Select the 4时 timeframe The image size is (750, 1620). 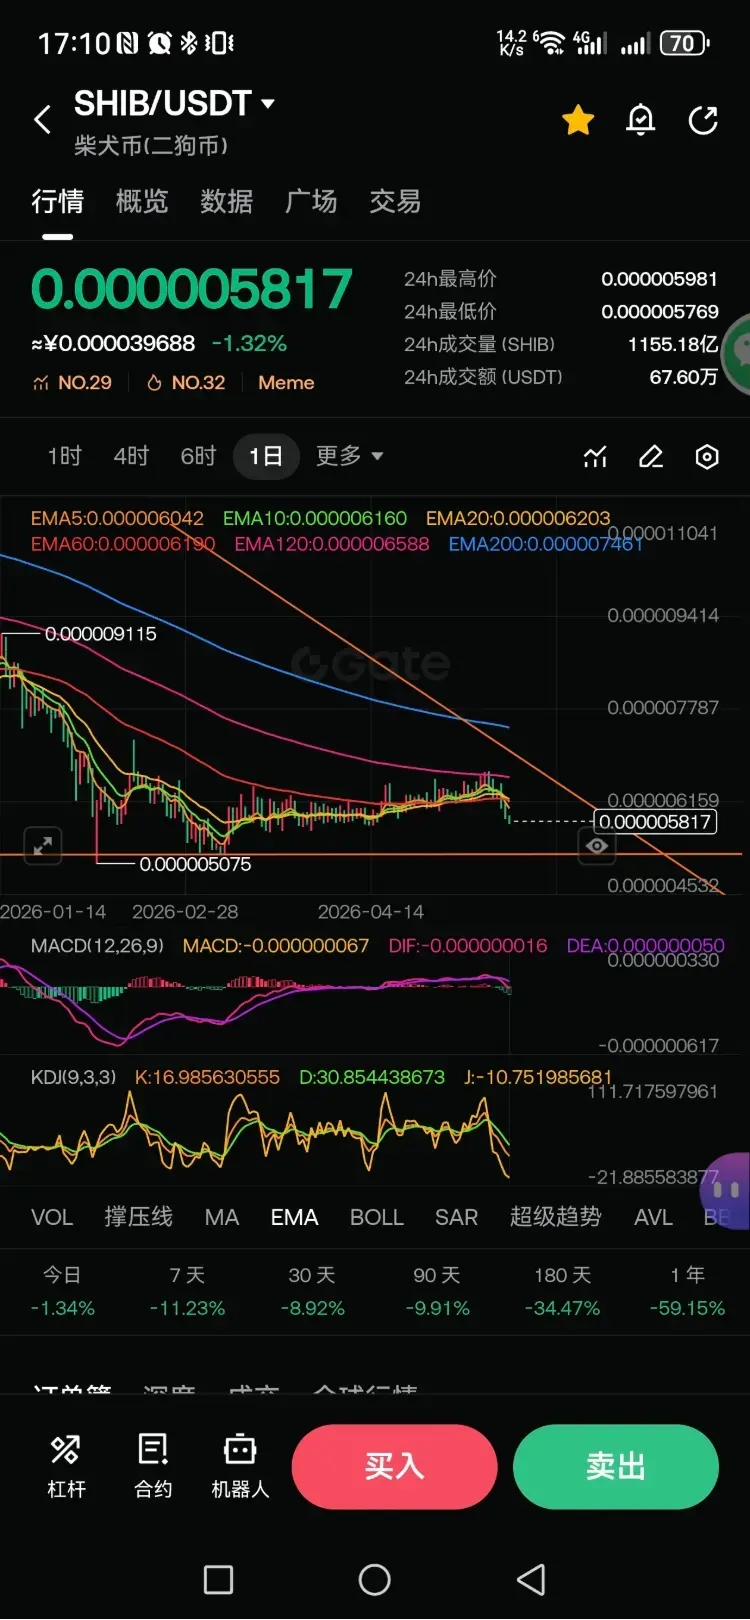pyautogui.click(x=131, y=456)
